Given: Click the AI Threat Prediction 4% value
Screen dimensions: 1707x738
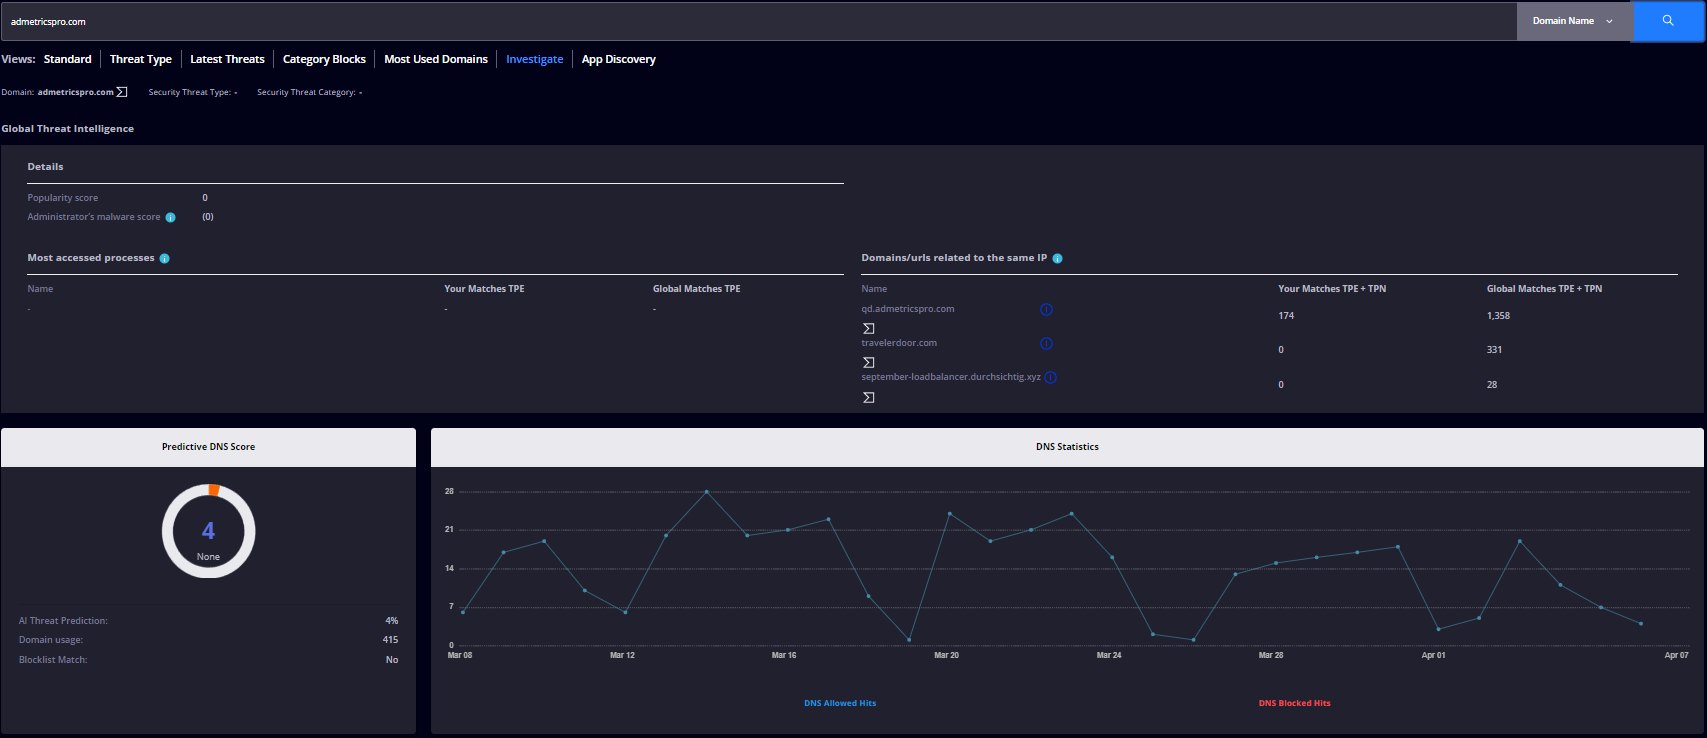Looking at the screenshot, I should [392, 621].
